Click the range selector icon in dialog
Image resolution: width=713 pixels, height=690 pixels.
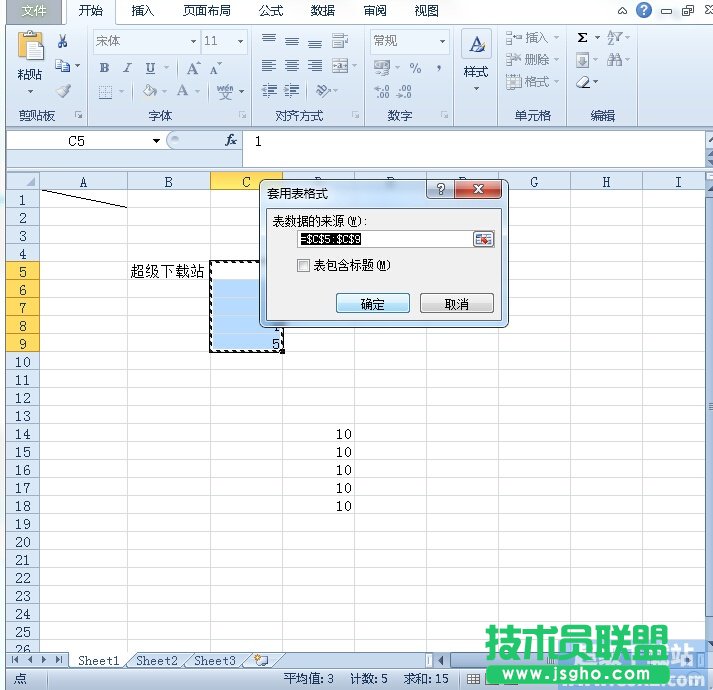(x=483, y=239)
